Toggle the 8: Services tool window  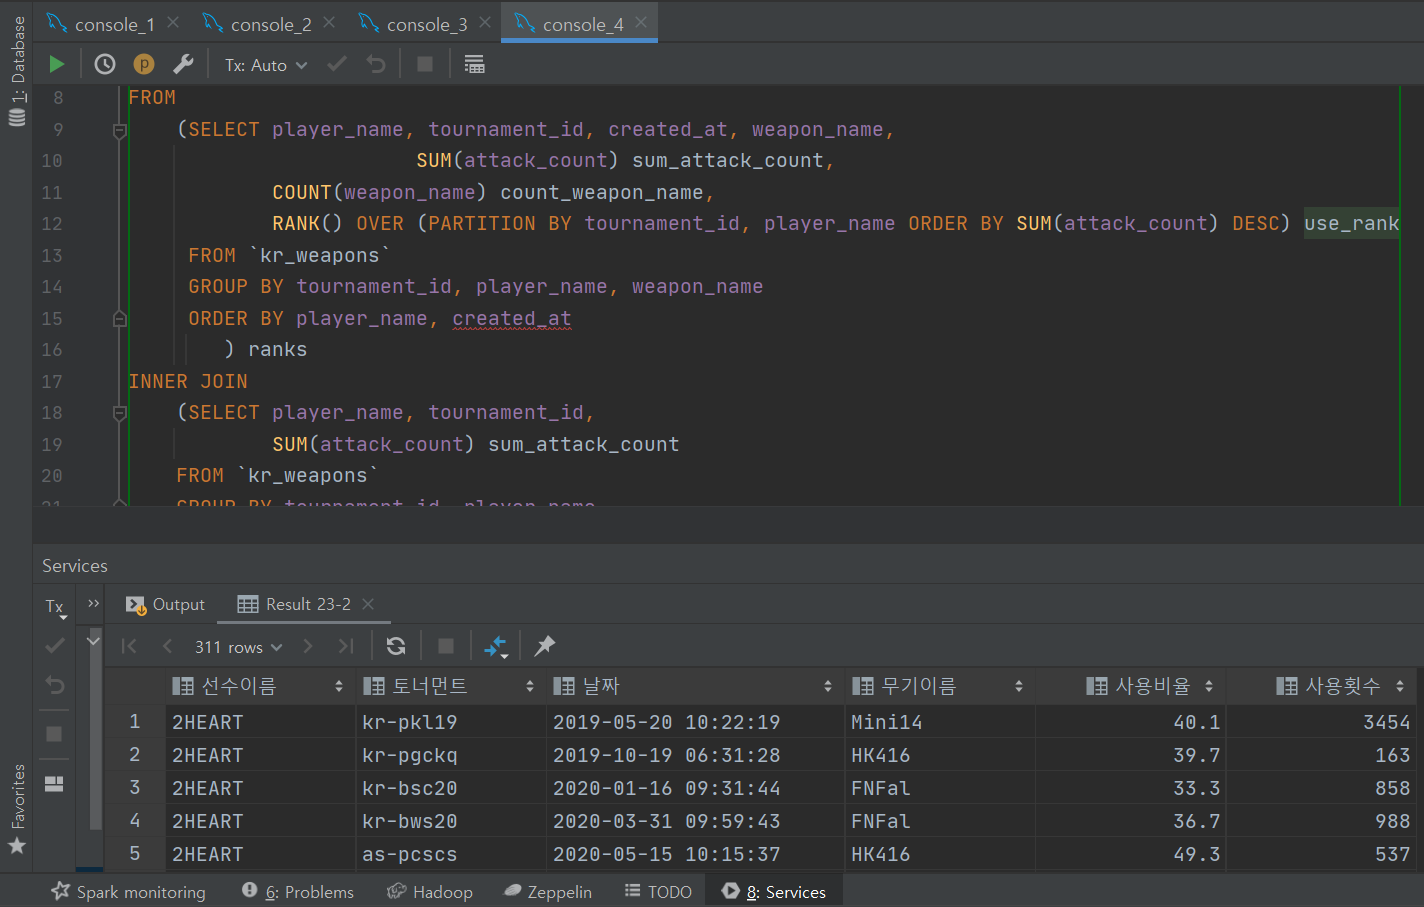pyautogui.click(x=774, y=892)
